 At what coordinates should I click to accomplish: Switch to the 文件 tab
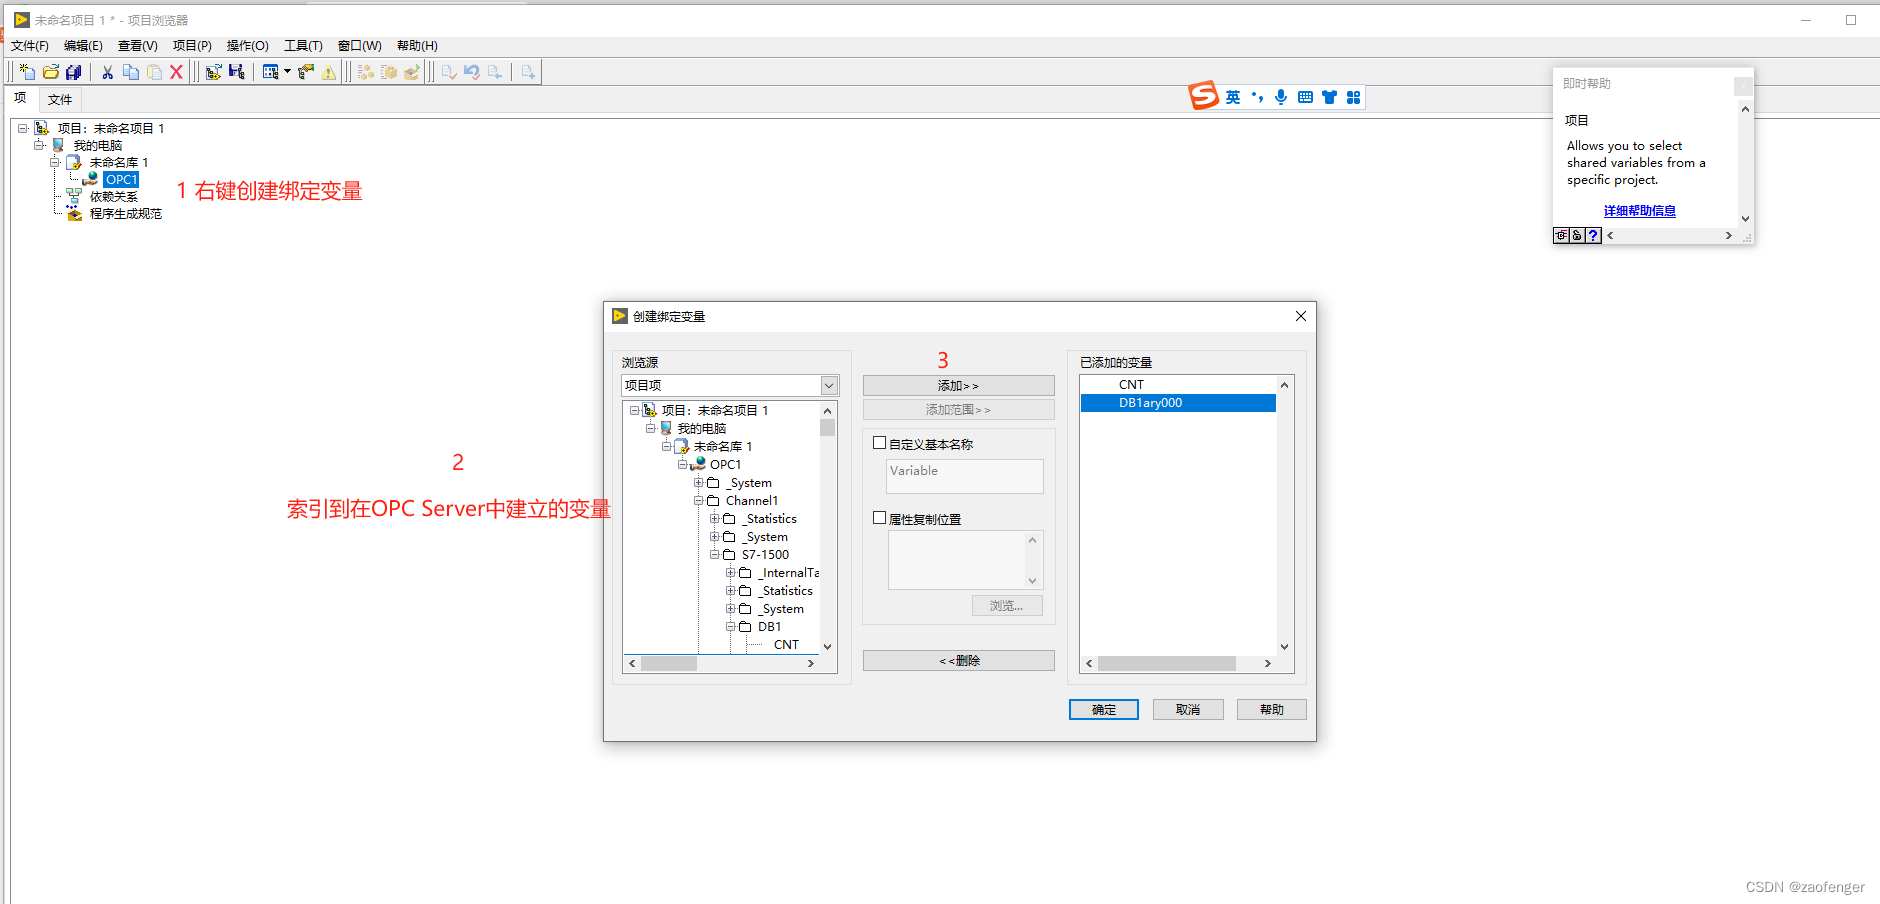(x=60, y=99)
